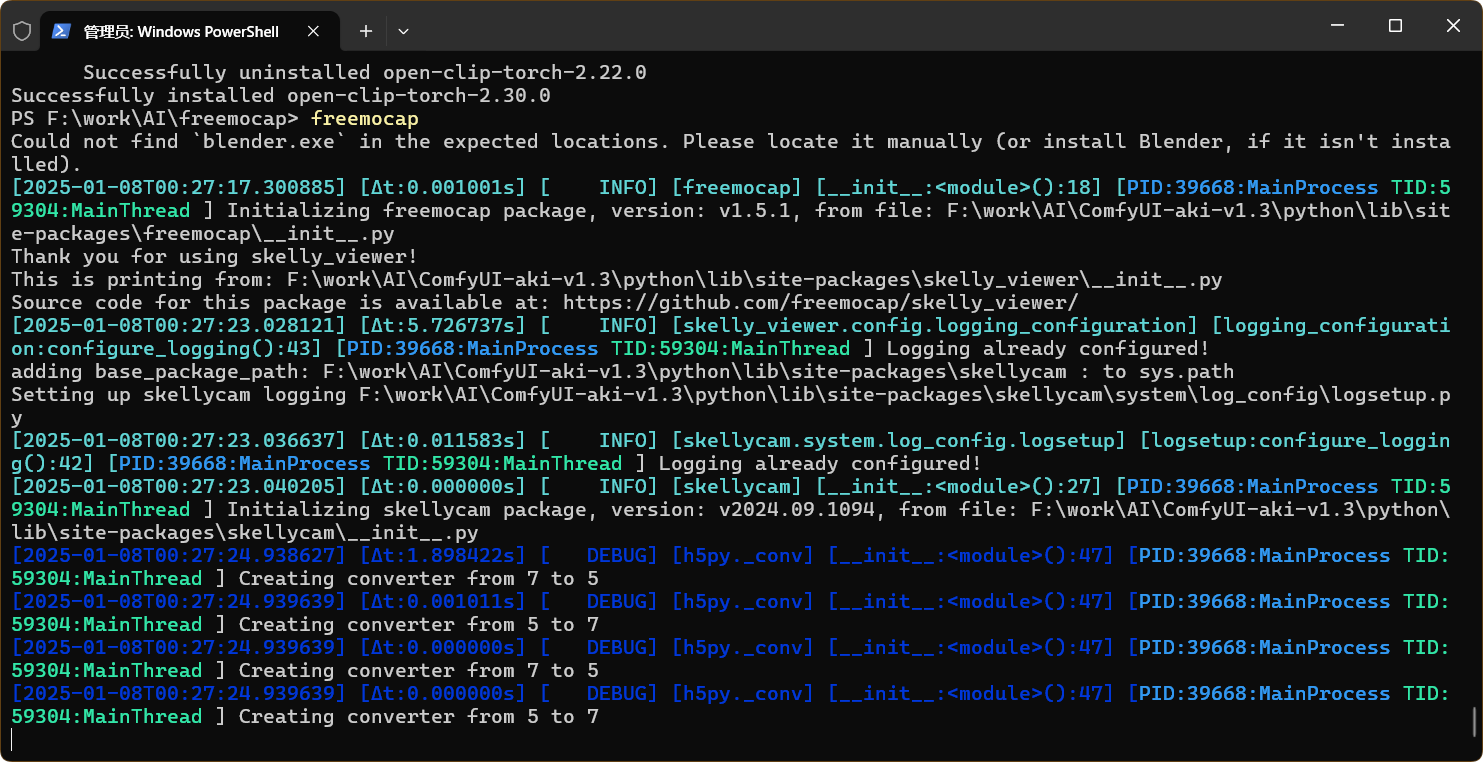Click timestamp '2025-01-08T00:27:23.040205'
The image size is (1483, 762).
click(179, 486)
